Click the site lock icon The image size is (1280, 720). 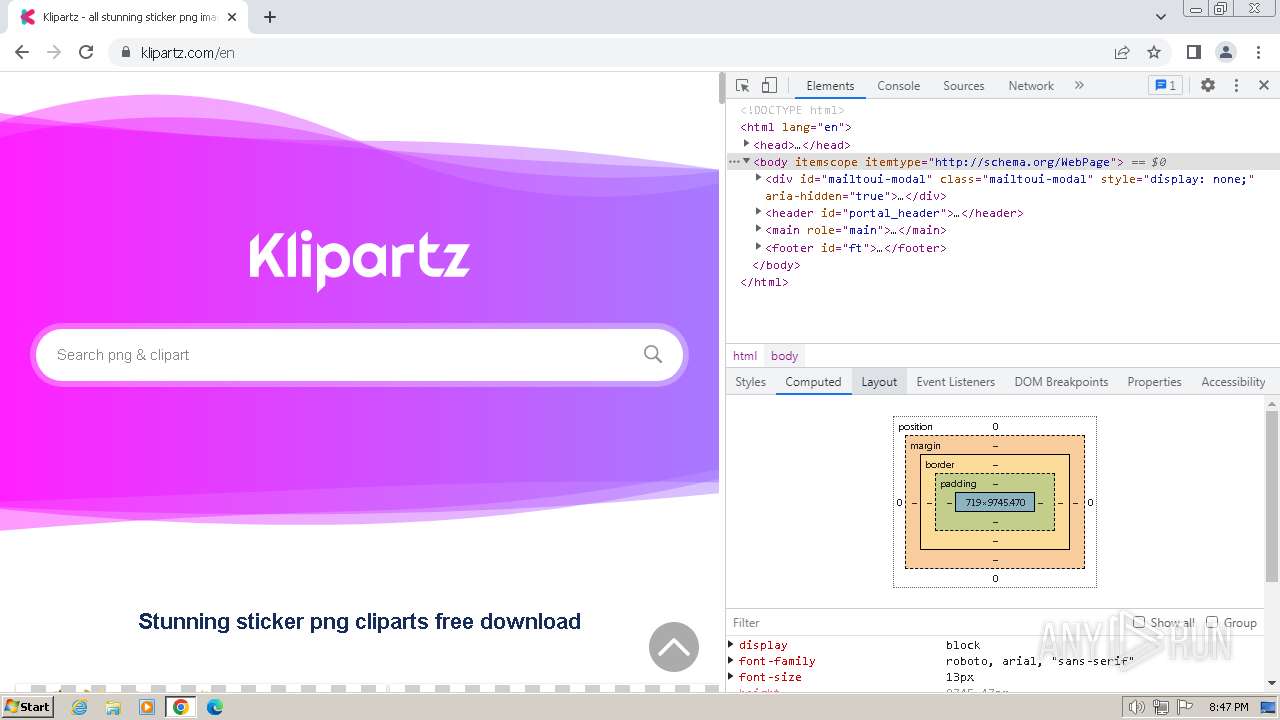[126, 52]
